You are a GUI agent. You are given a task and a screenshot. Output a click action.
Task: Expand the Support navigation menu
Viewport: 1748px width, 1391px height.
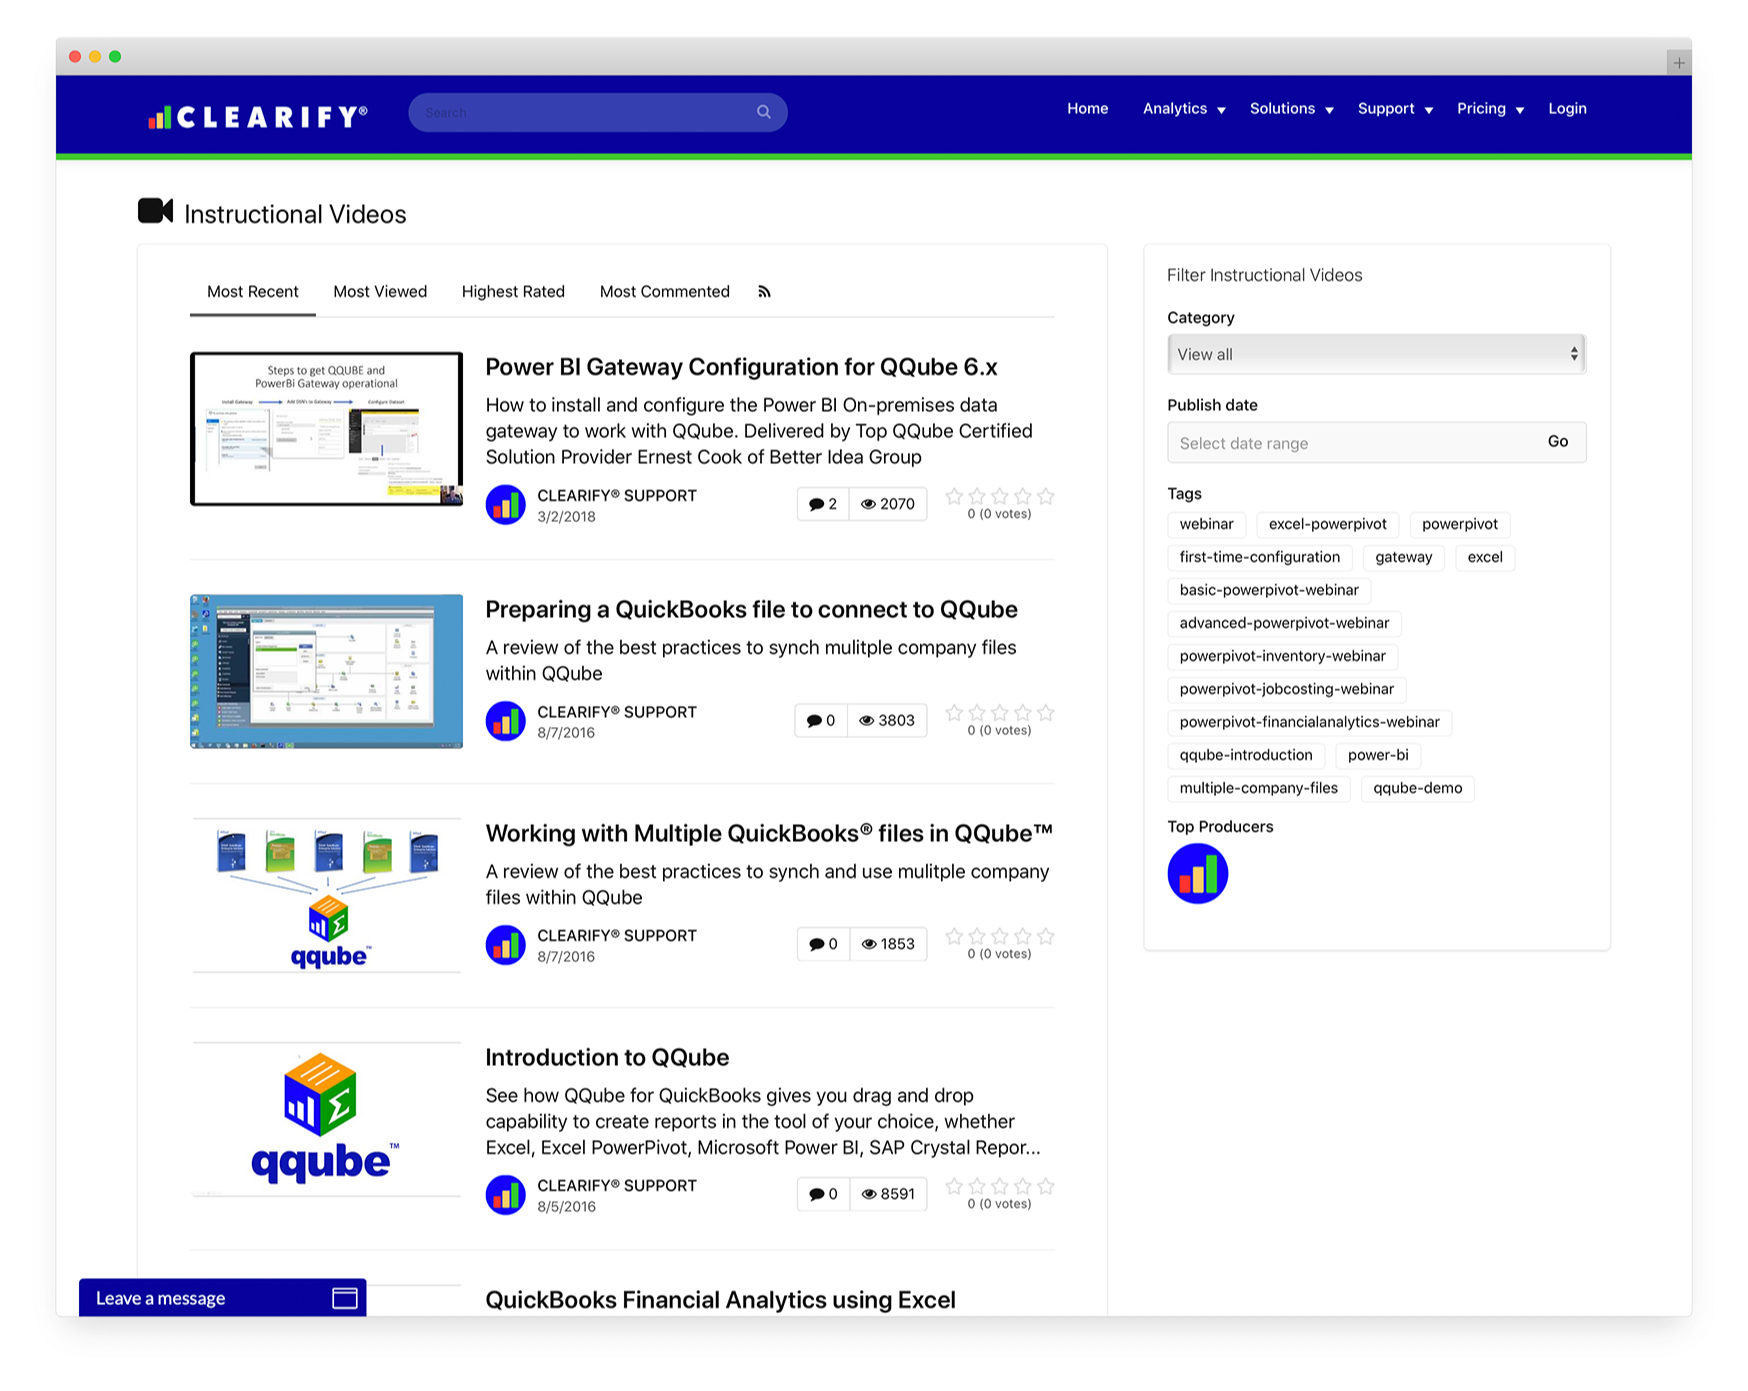click(1395, 109)
